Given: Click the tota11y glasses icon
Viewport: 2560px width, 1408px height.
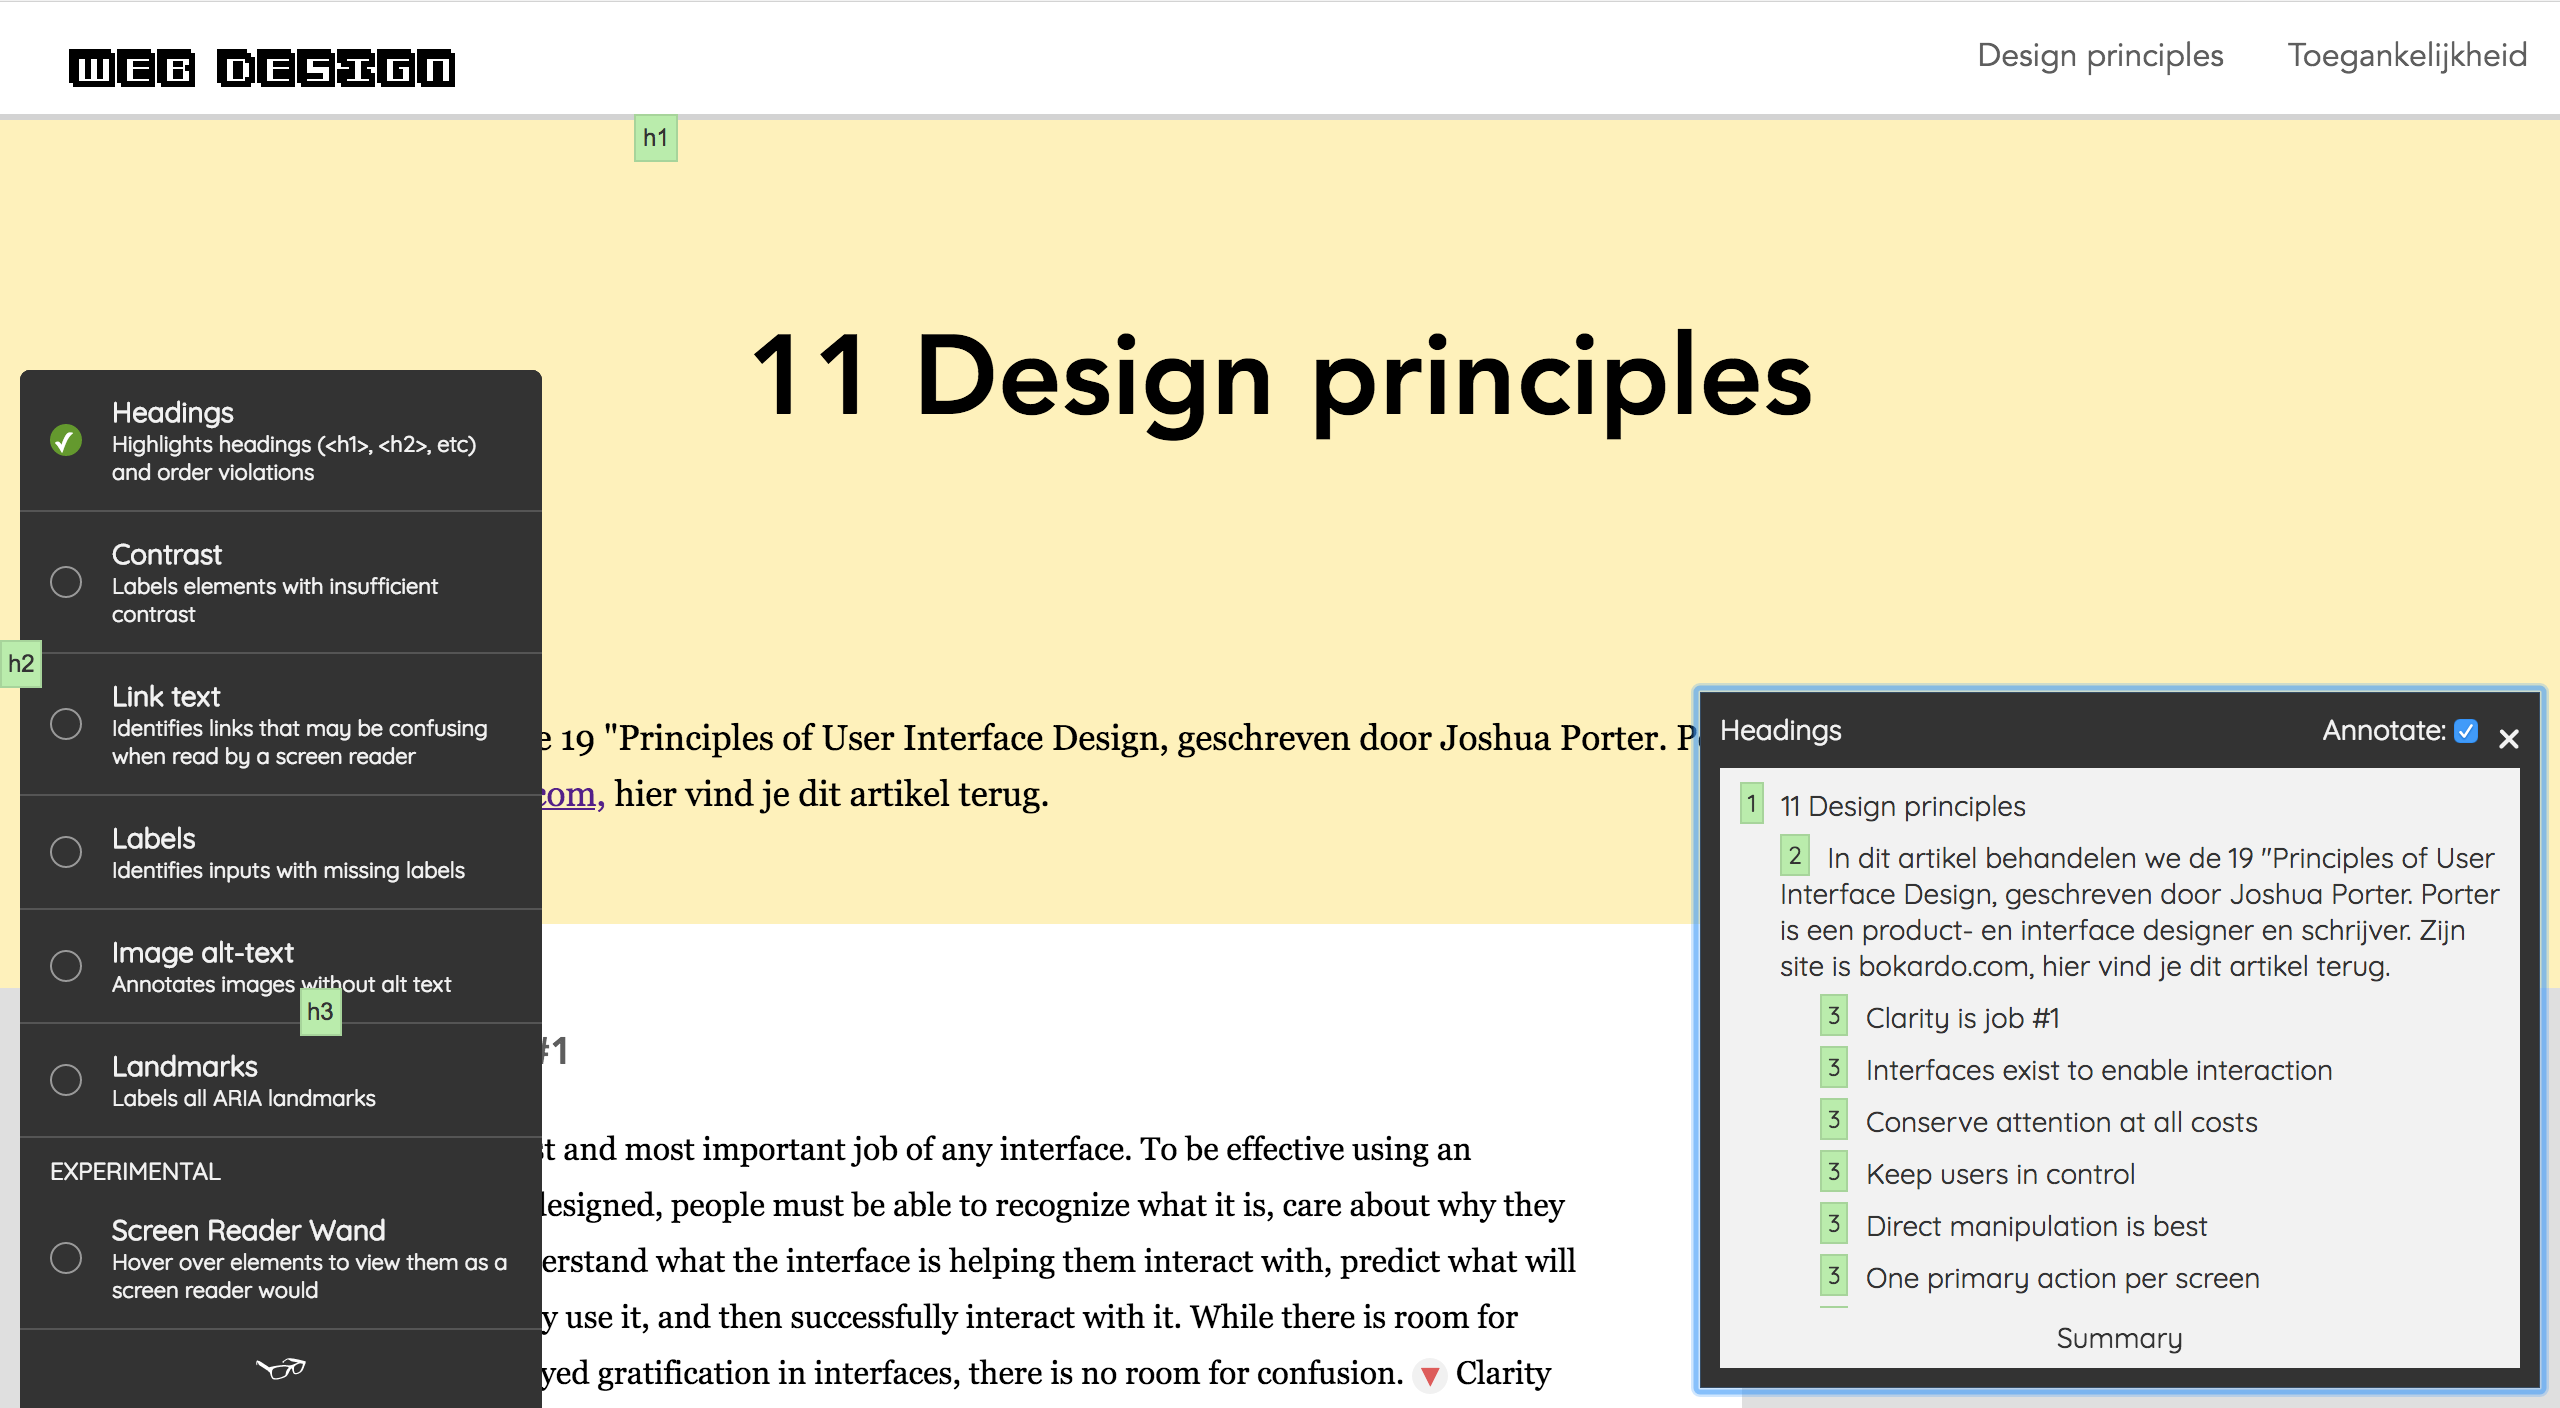Looking at the screenshot, I should (x=281, y=1368).
